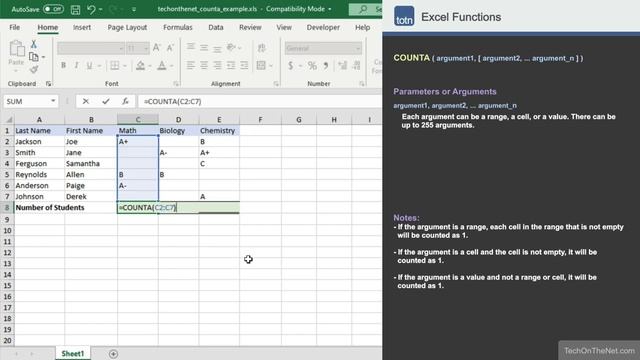Image resolution: width=640 pixels, height=360 pixels.
Task: Add a new sheet with the plus button
Action: pos(113,354)
